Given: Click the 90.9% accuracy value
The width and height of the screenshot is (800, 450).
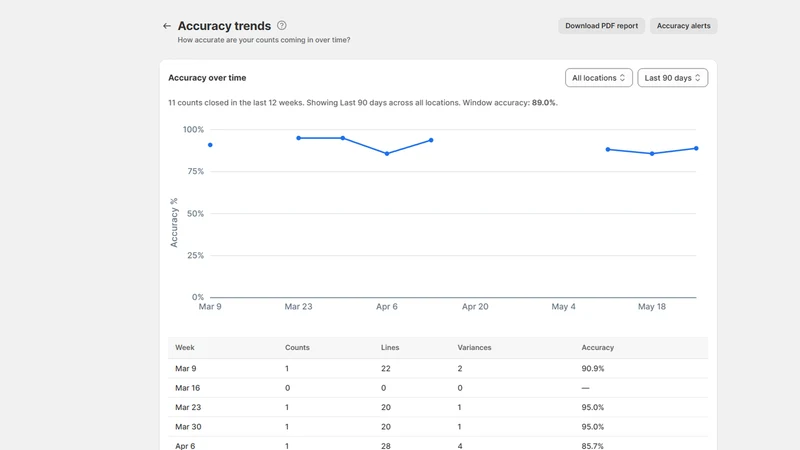Looking at the screenshot, I should click(x=593, y=368).
